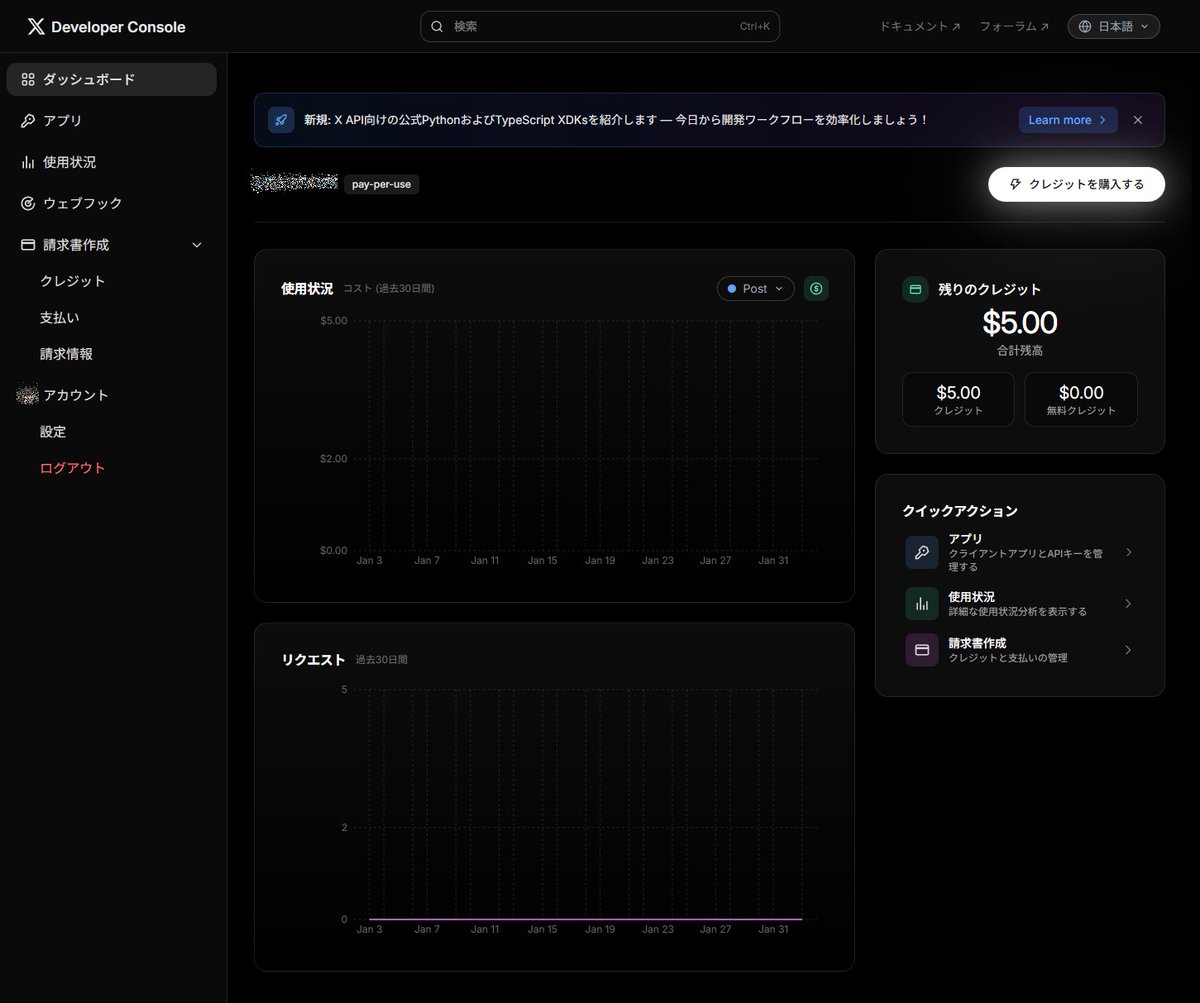1200x1003 pixels.
Task: Click chevron arrow on Quick Actions 使用状況 row
Action: pos(1128,603)
